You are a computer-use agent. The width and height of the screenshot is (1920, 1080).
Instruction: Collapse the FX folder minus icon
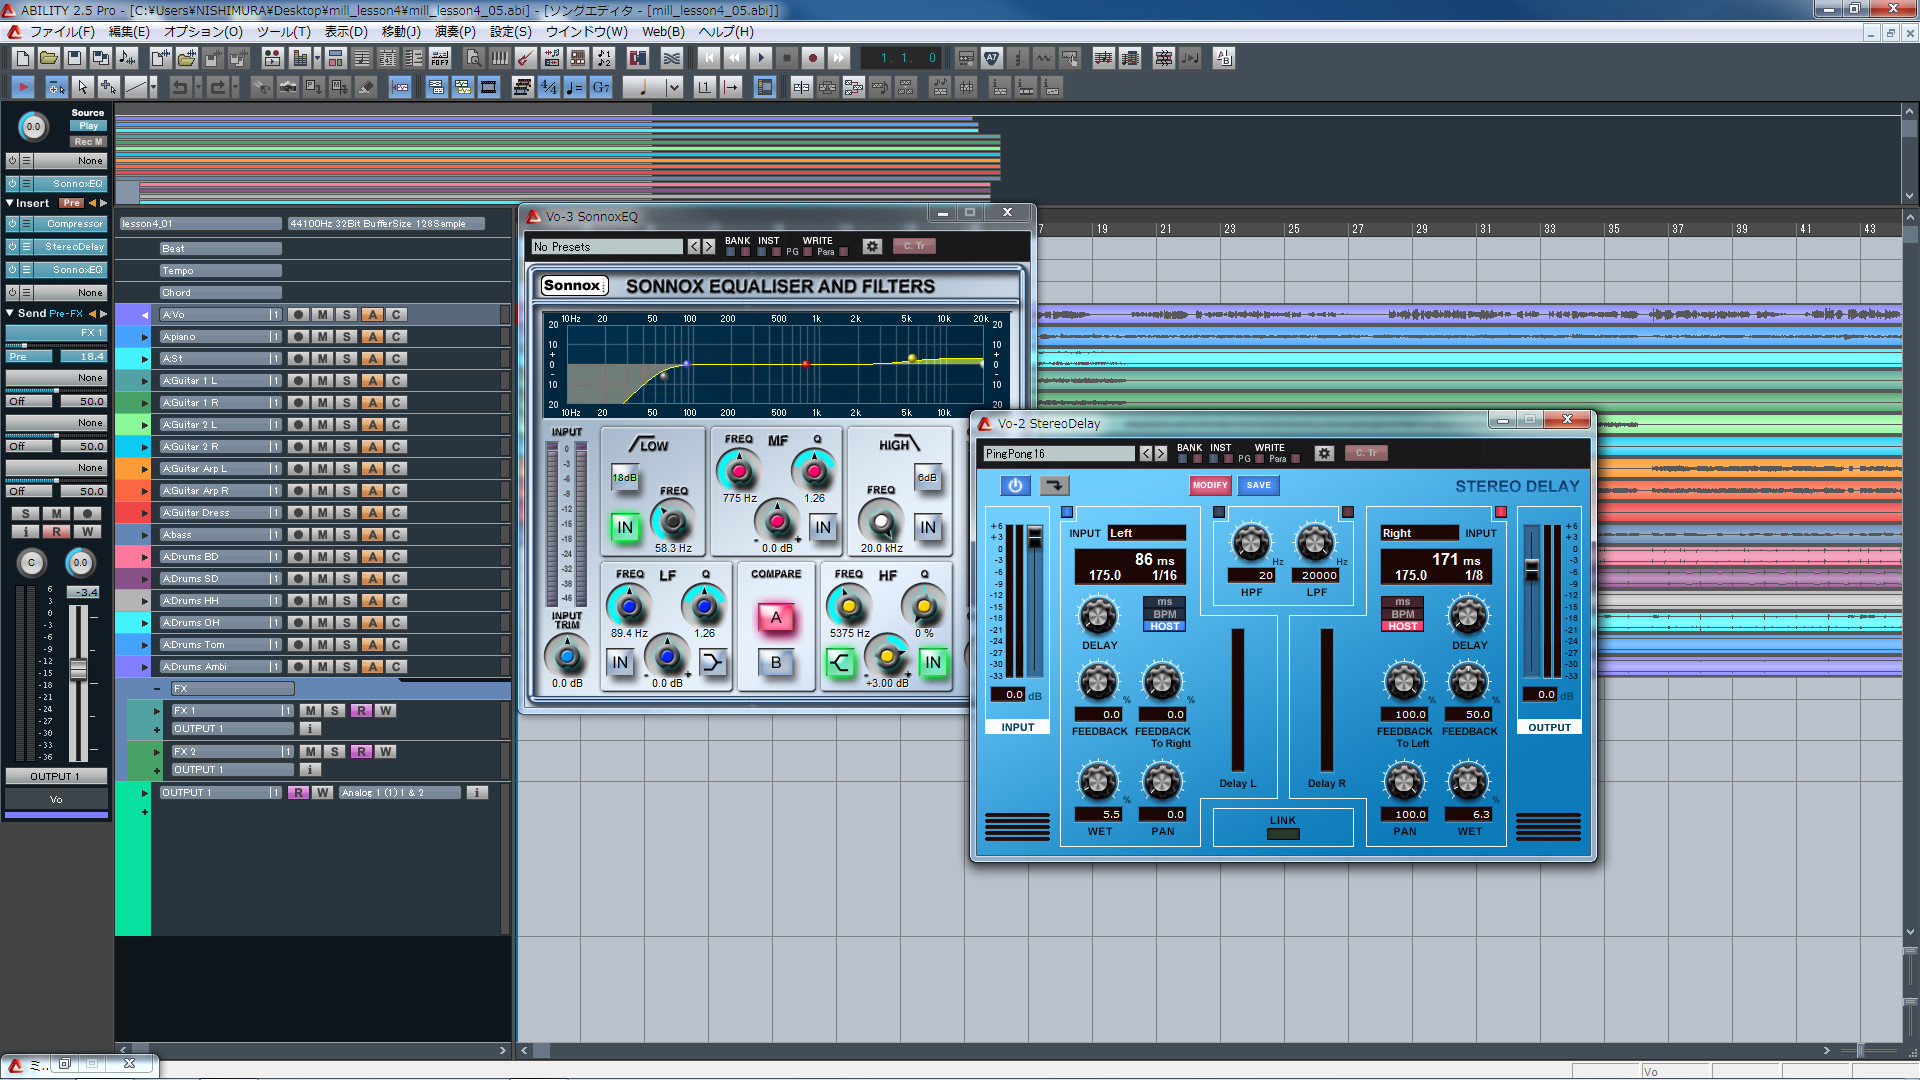coord(157,689)
